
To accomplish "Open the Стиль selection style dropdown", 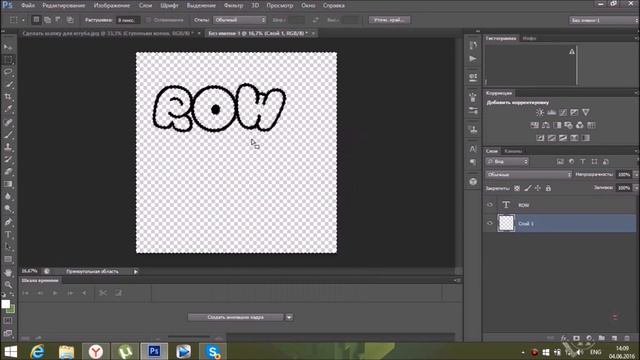I will point(240,20).
